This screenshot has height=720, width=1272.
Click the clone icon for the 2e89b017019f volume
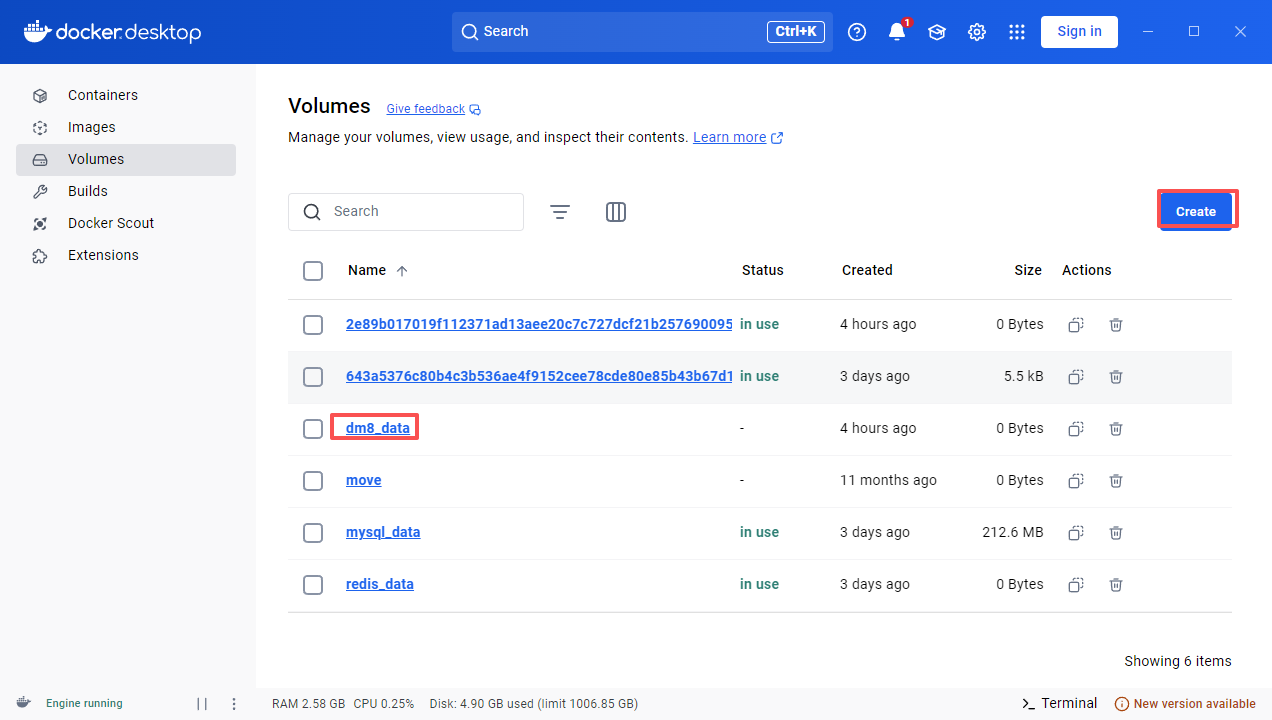(1076, 324)
